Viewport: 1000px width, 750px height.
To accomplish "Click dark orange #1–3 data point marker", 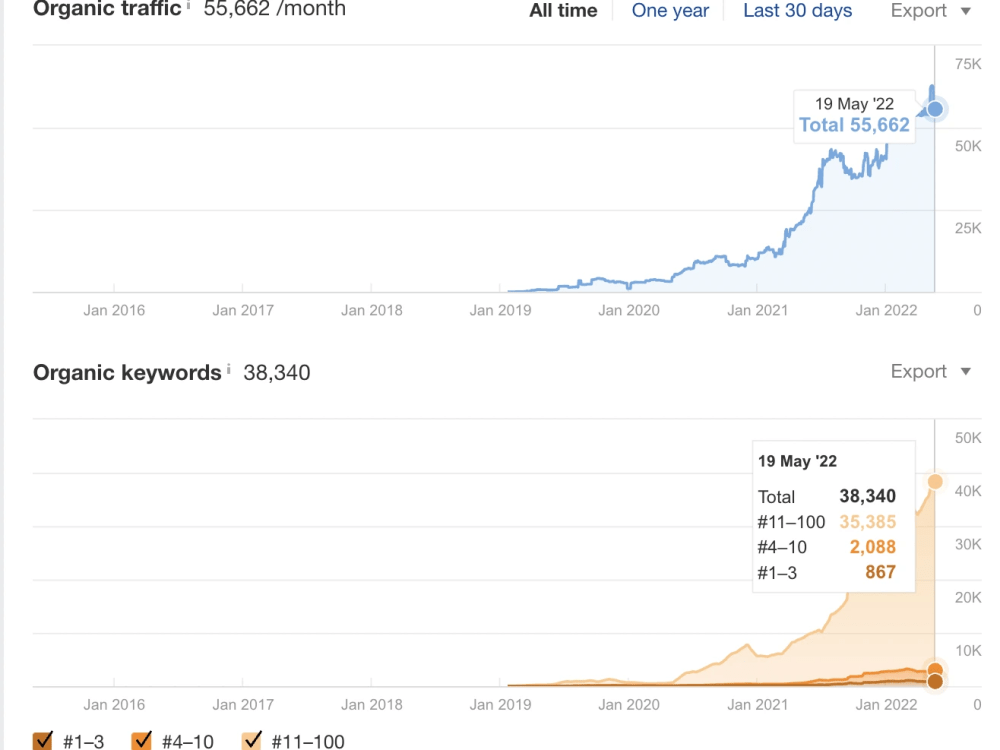I will point(935,682).
